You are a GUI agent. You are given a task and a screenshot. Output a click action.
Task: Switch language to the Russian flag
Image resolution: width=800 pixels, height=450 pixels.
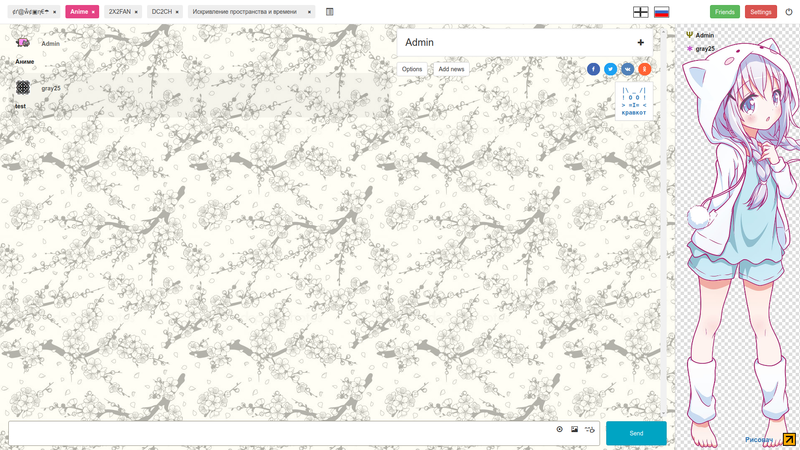click(662, 12)
